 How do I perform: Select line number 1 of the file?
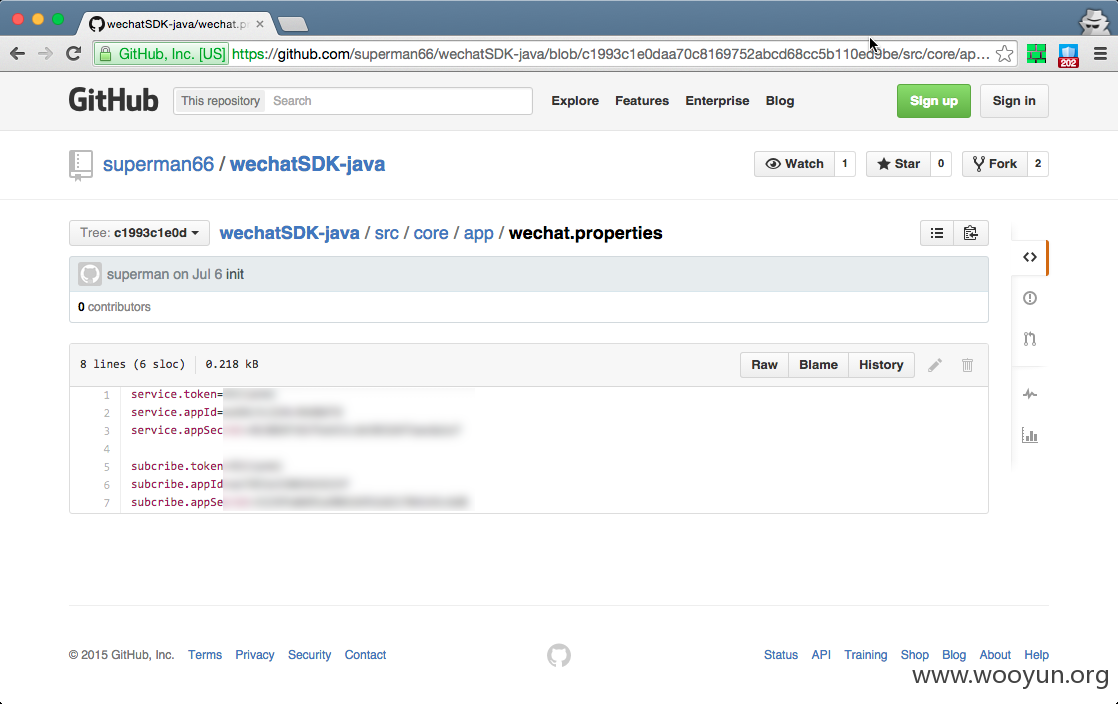pos(106,394)
